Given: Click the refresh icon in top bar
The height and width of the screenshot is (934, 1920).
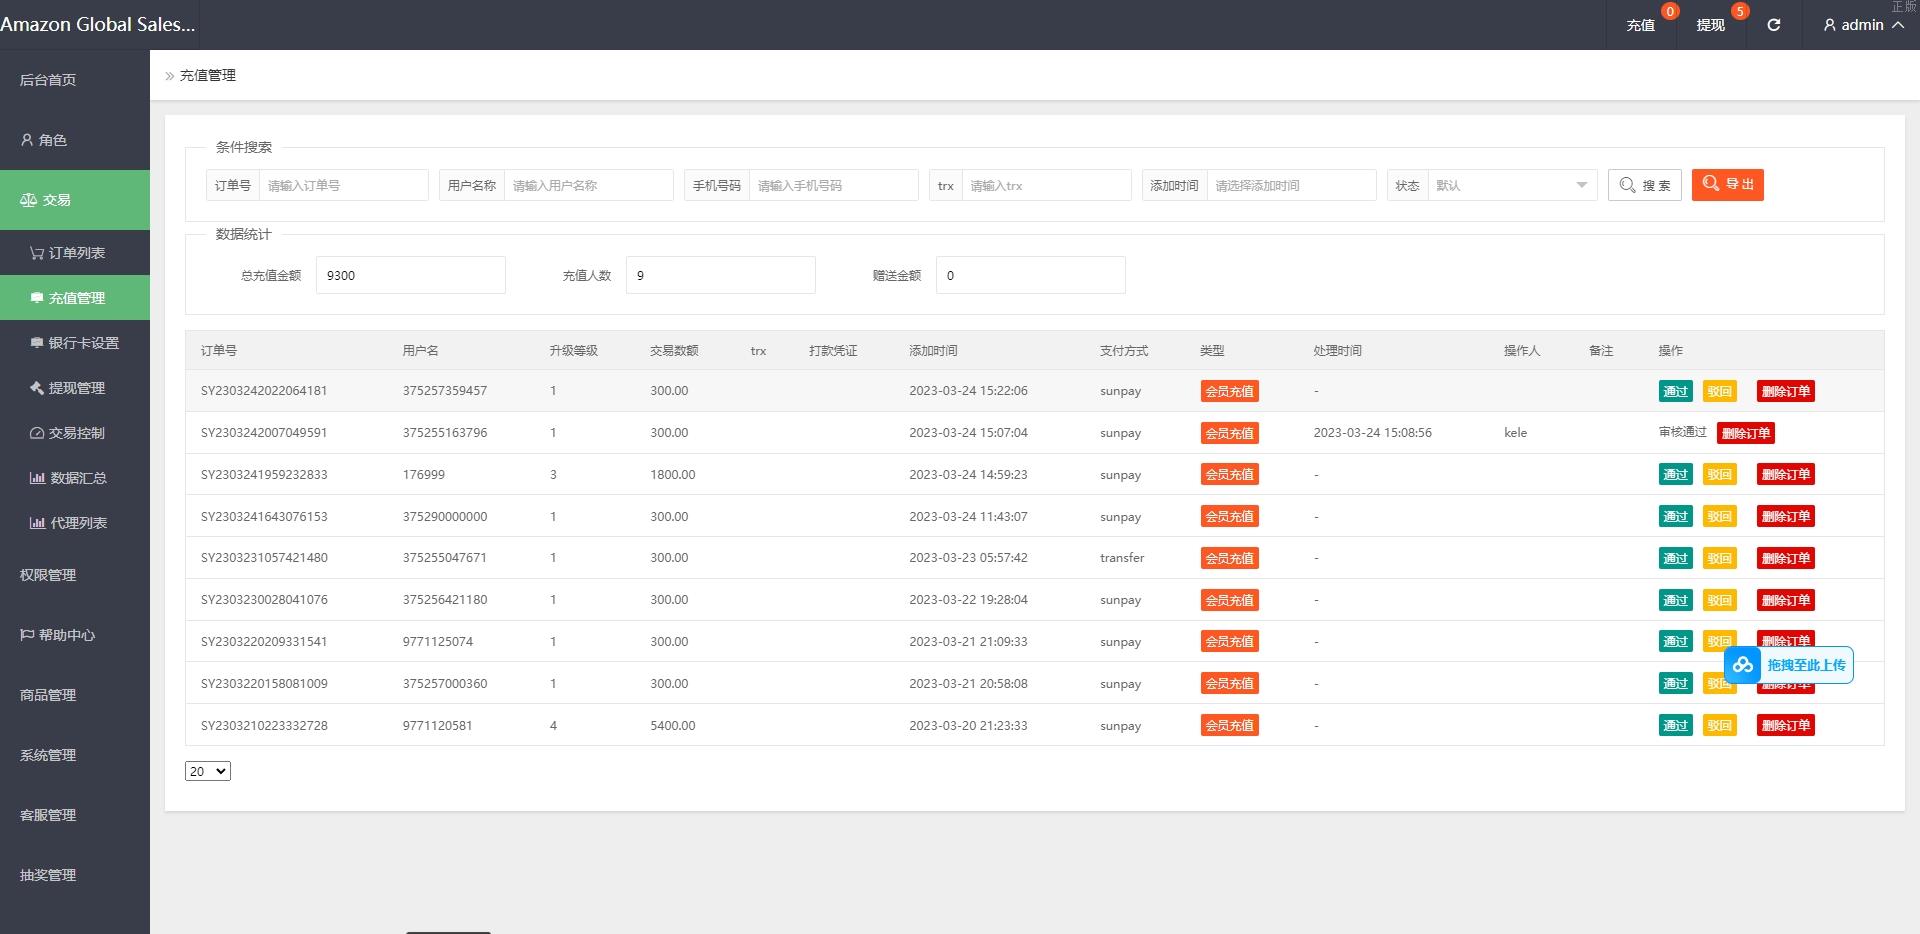Looking at the screenshot, I should tap(1773, 25).
